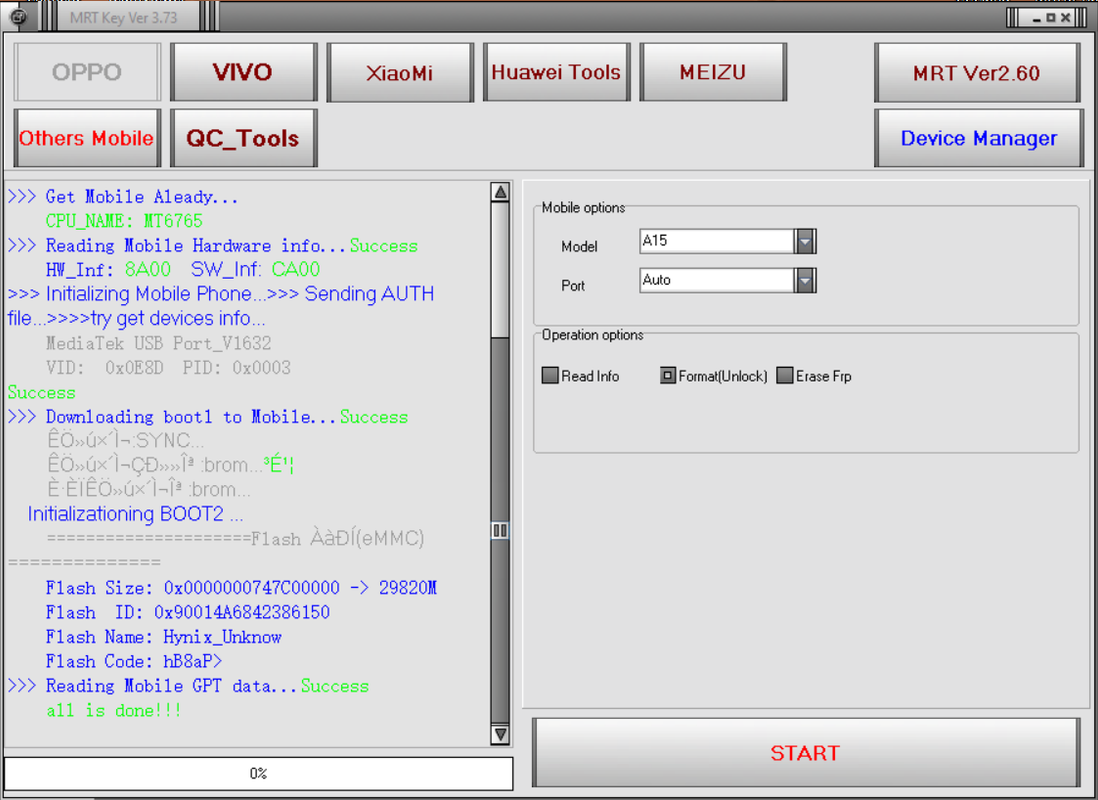Click the Get Mobile Aleady log line
The height and width of the screenshot is (800, 1098).
pyautogui.click(x=123, y=197)
